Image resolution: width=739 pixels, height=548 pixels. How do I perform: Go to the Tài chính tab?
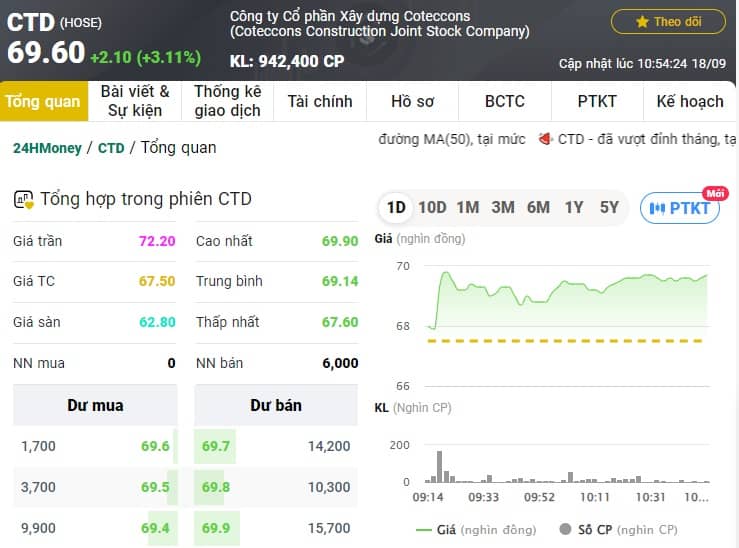point(320,101)
